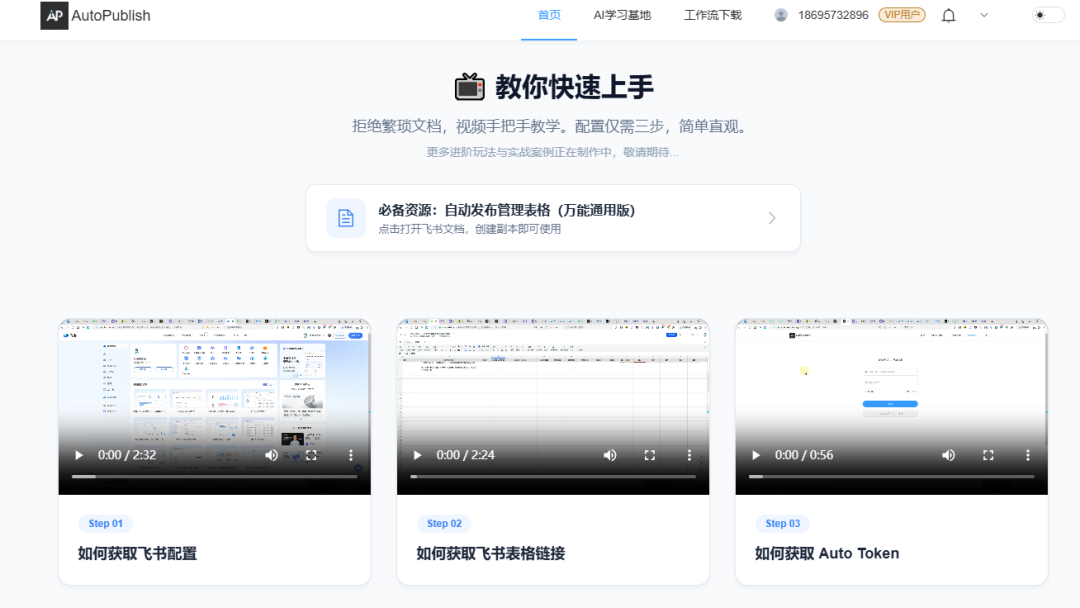Viewport: 1080px width, 608px height.
Task: Play the Step 01 video
Action: 79,455
